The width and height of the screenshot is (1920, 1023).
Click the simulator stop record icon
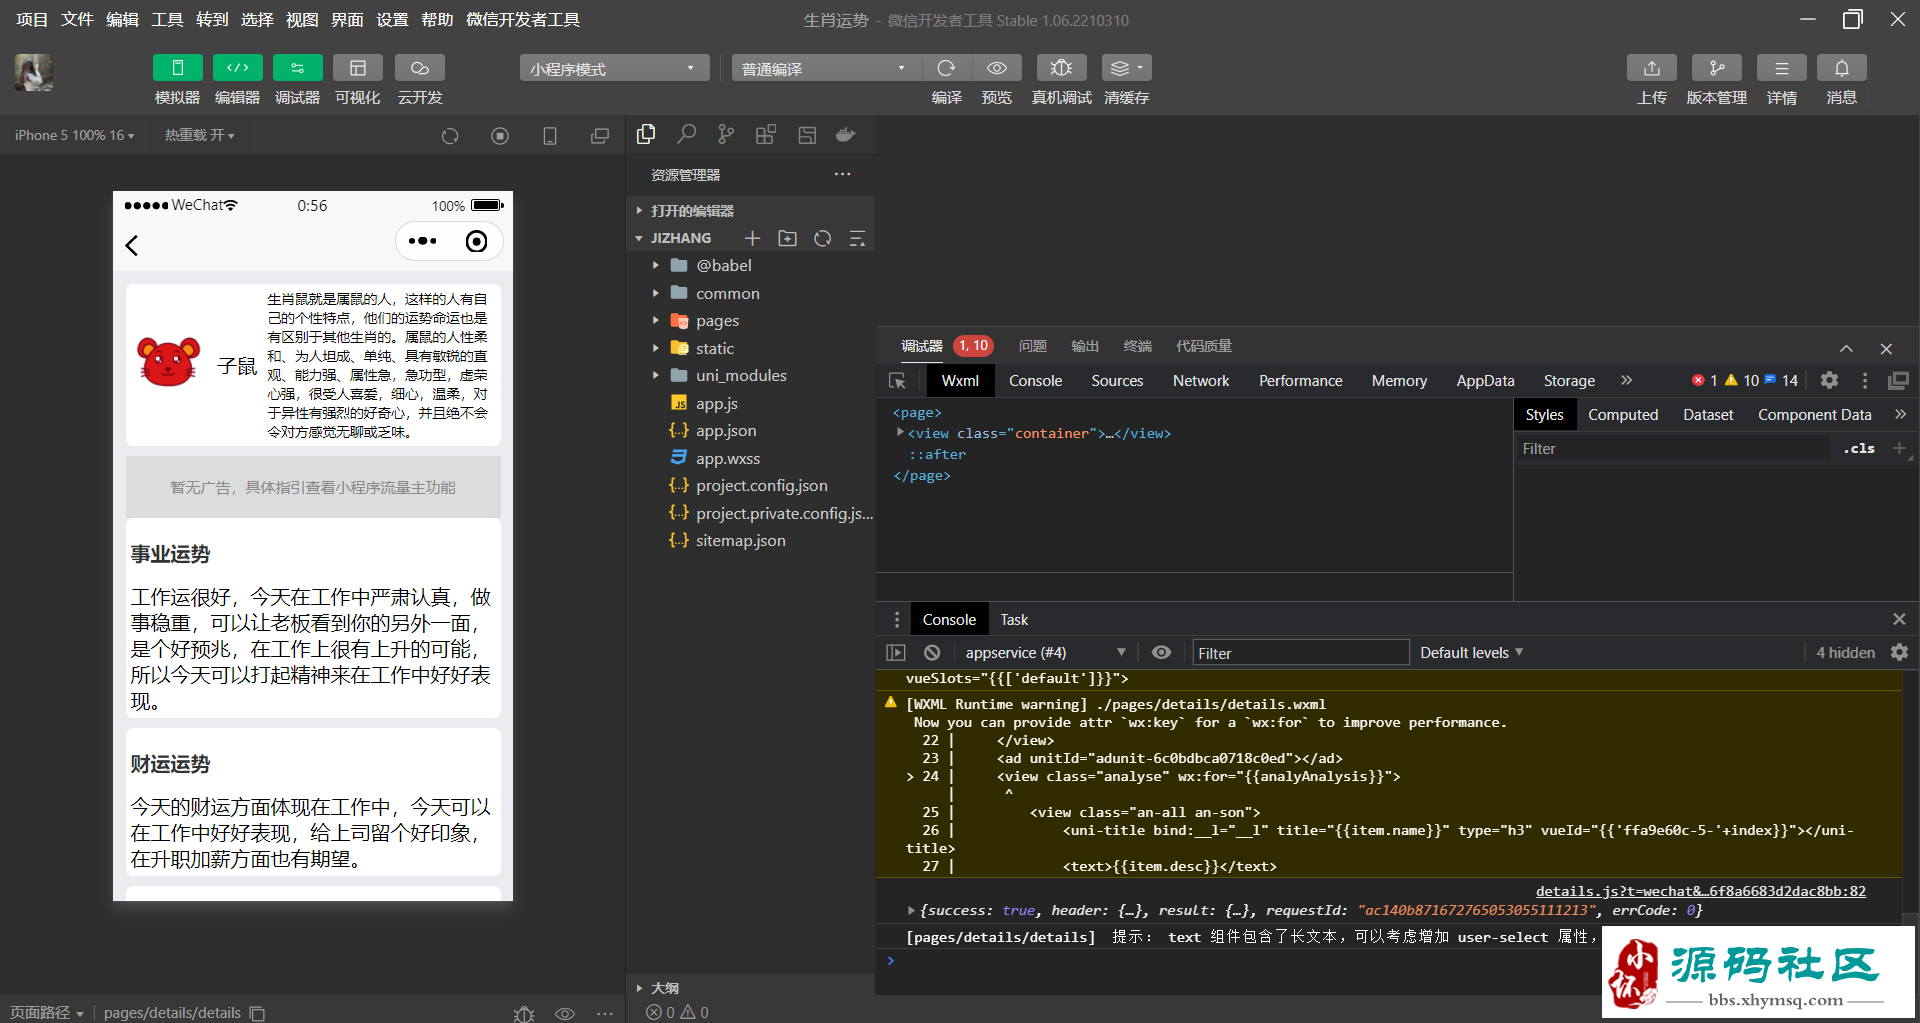coord(500,136)
